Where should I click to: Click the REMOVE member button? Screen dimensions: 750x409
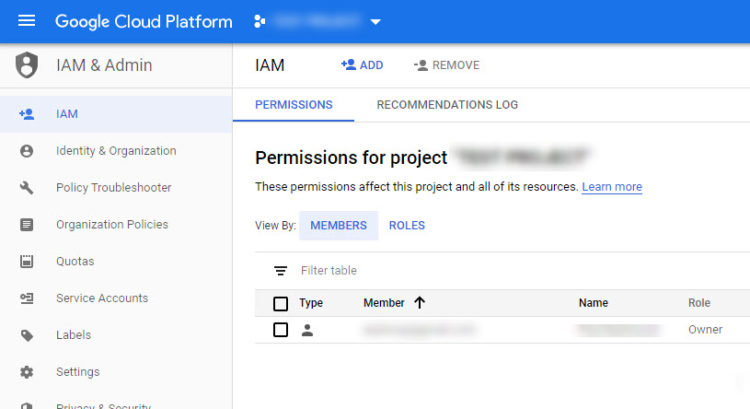pos(446,65)
